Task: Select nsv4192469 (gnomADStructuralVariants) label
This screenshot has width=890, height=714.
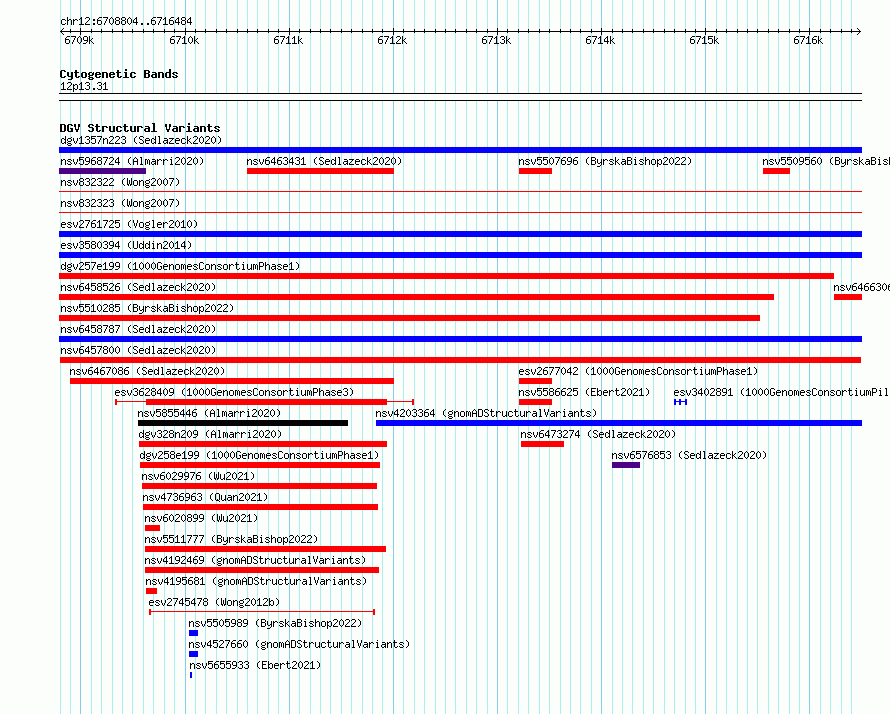Action: click(x=255, y=560)
